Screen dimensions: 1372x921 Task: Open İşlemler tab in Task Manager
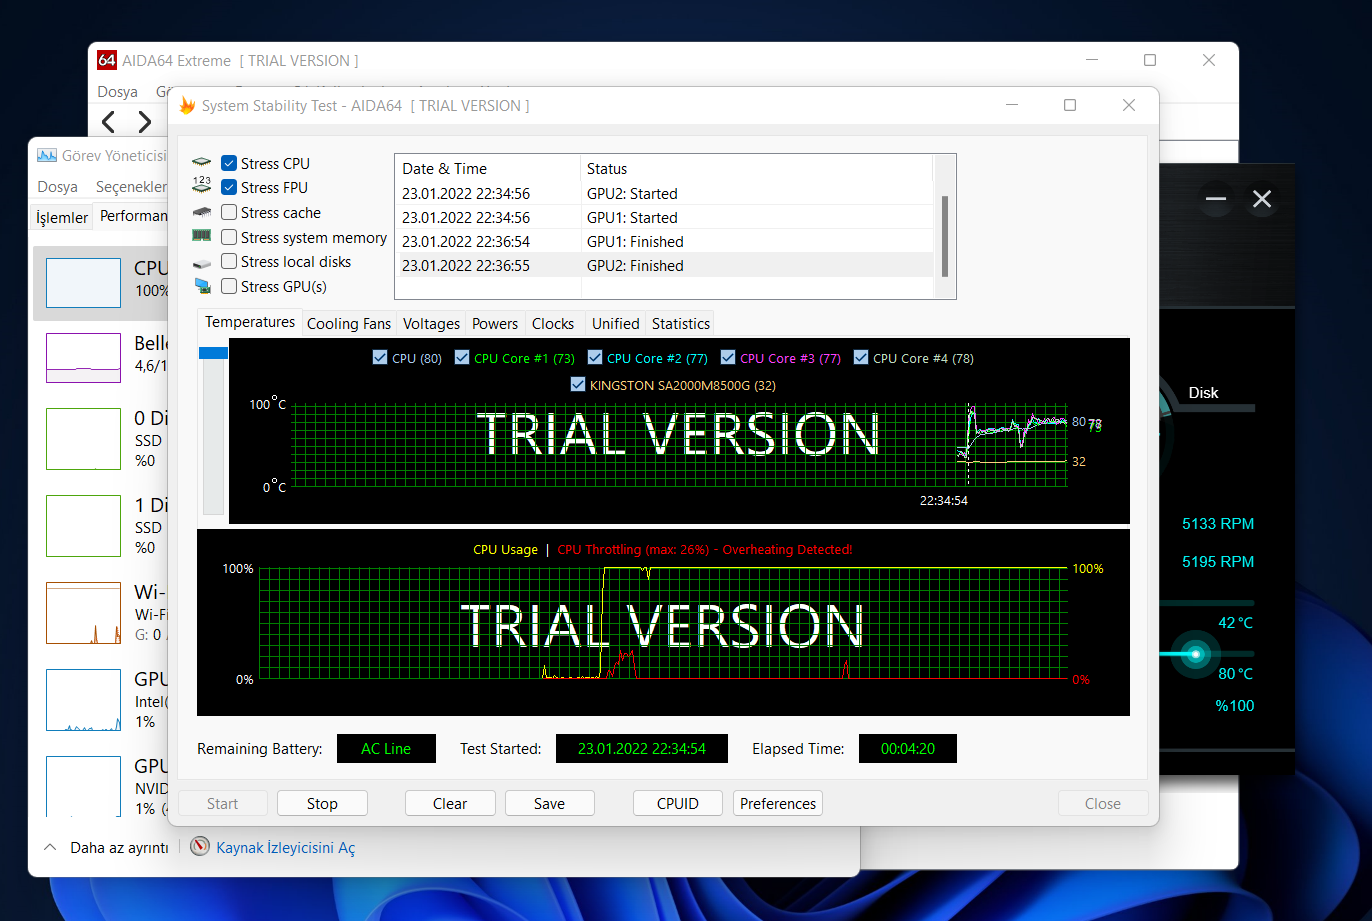(62, 217)
